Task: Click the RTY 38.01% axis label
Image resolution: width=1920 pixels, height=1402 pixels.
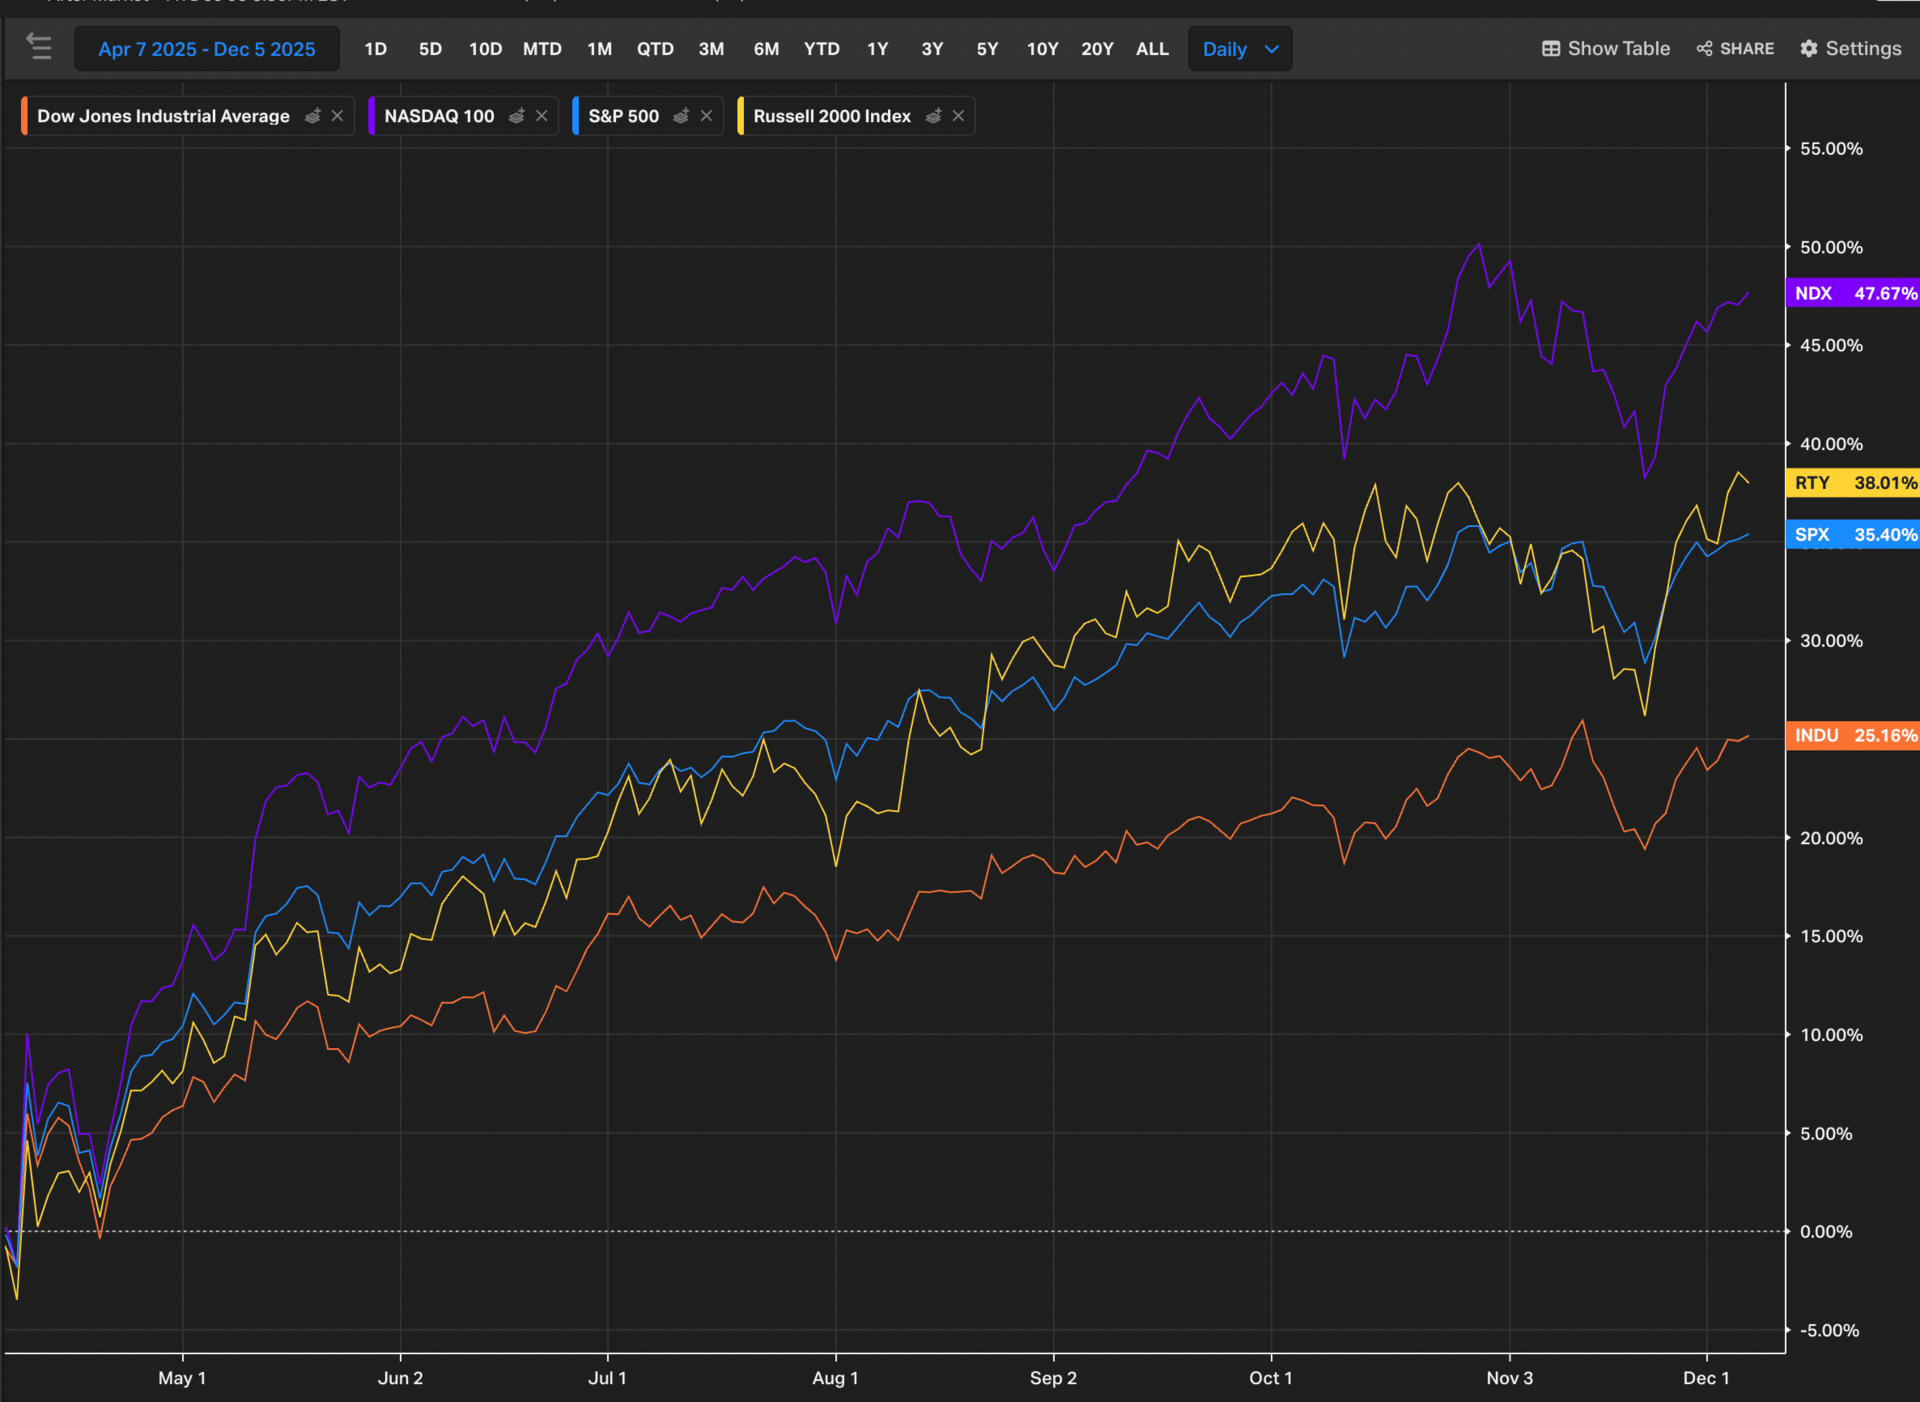Action: tap(1853, 483)
